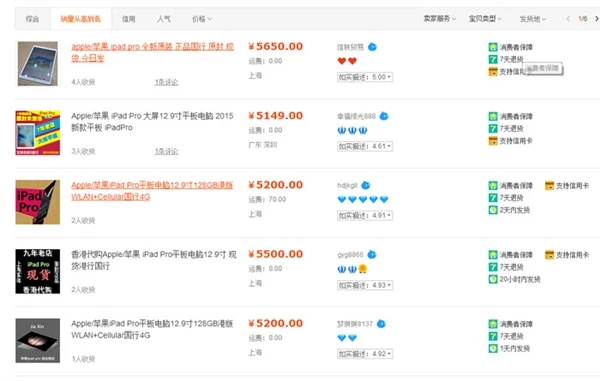Chat with 幸福绿光888 via Wangwang icon

pyautogui.click(x=384, y=116)
